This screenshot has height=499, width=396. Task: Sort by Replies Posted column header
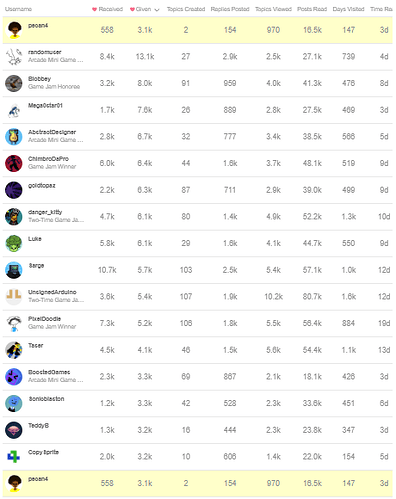(x=230, y=9)
